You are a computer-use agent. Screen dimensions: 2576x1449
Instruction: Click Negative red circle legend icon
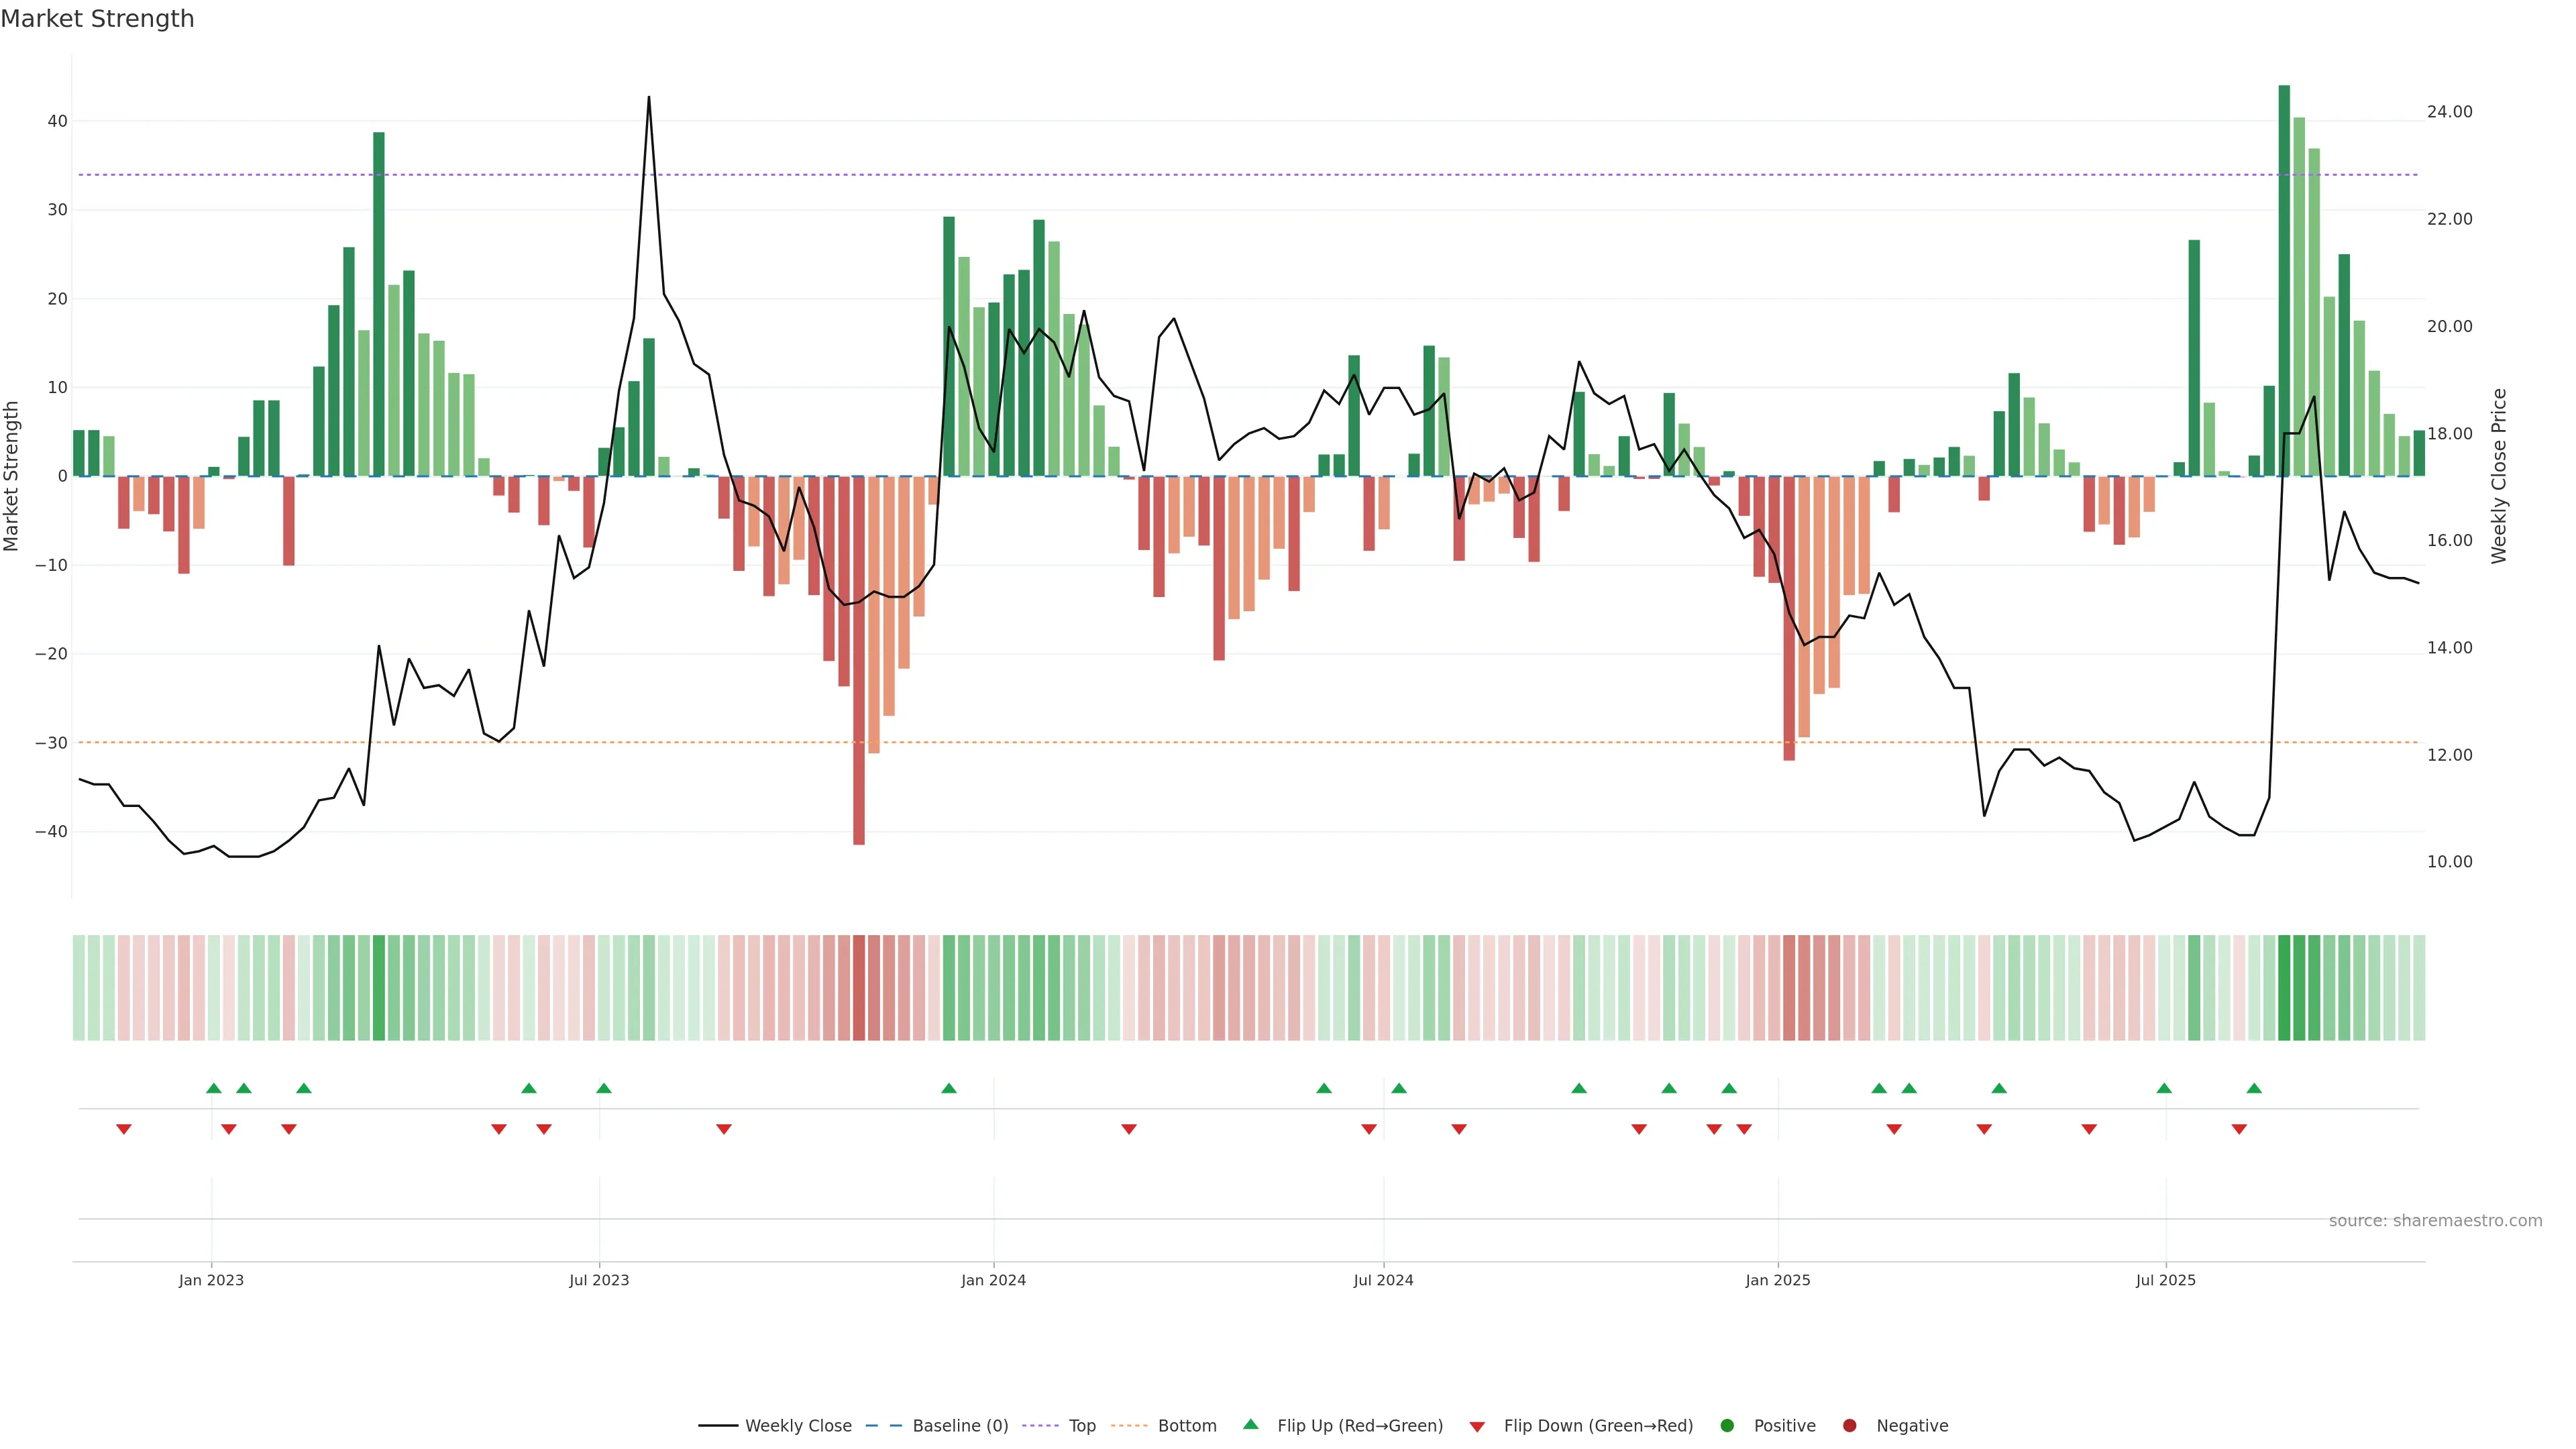point(1849,1426)
